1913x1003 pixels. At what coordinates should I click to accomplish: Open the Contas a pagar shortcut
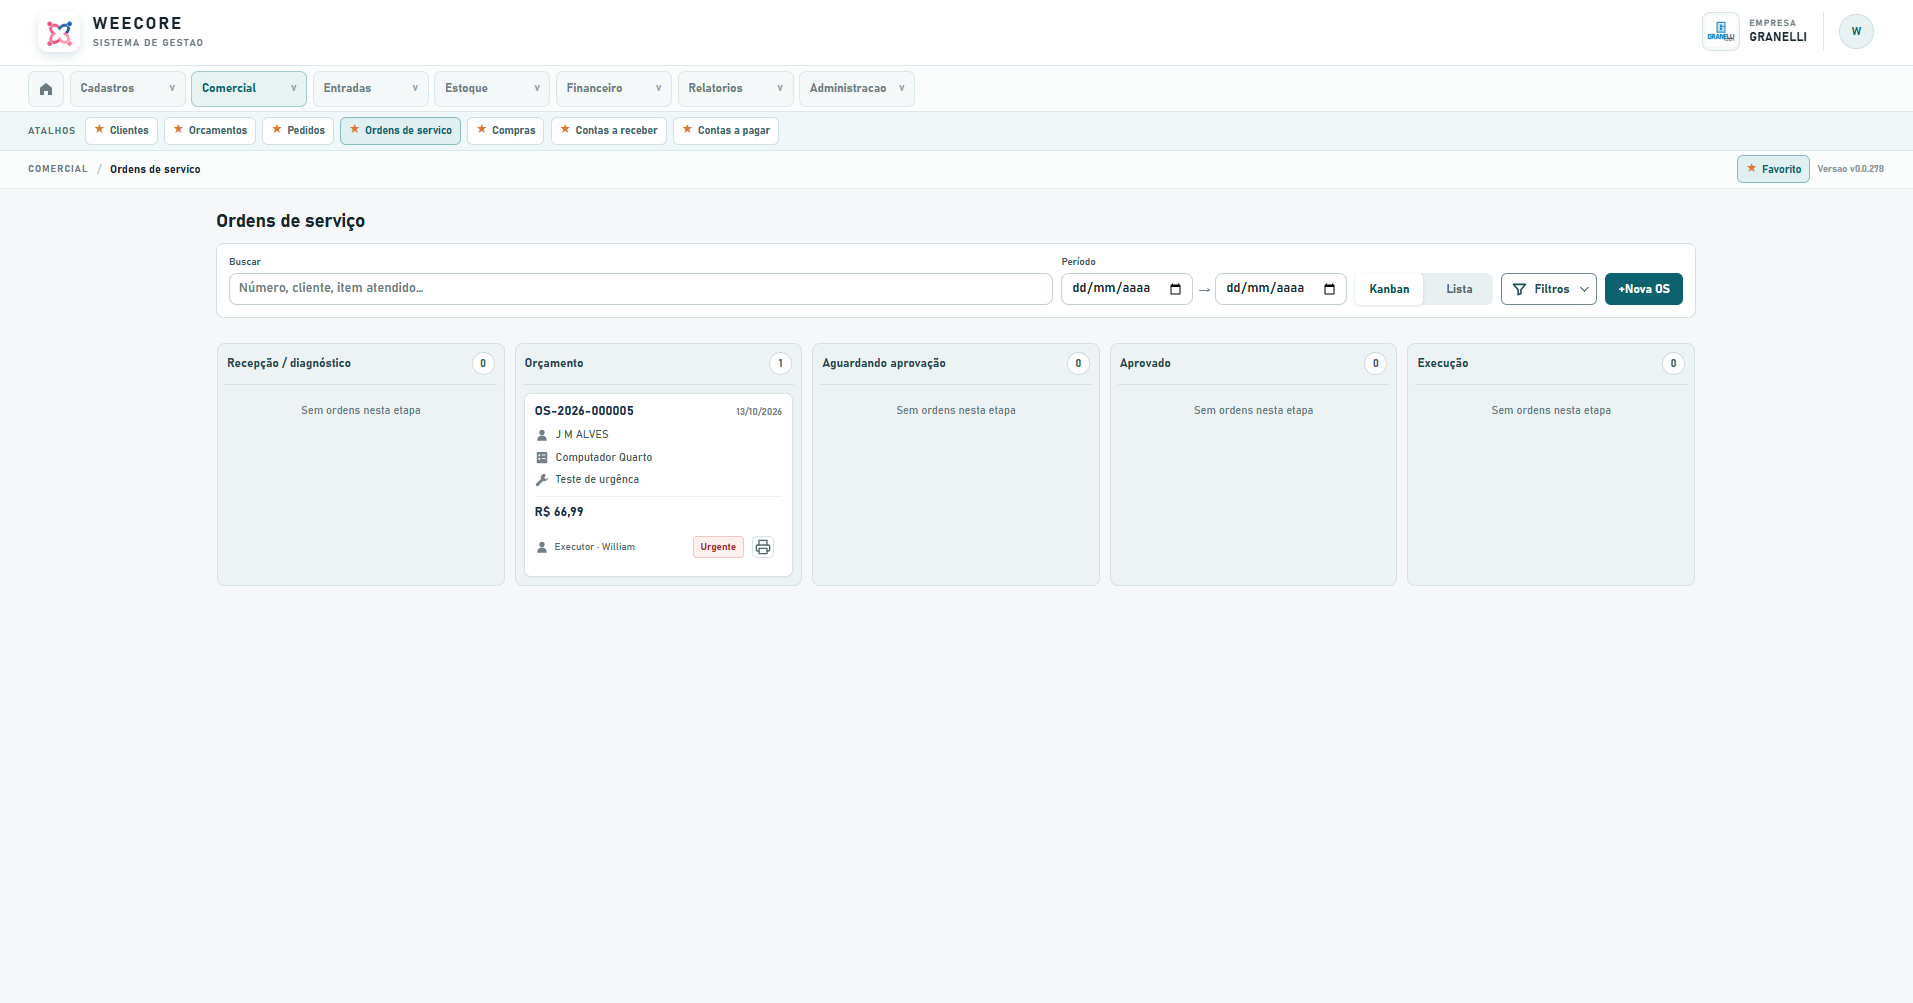[x=725, y=131]
